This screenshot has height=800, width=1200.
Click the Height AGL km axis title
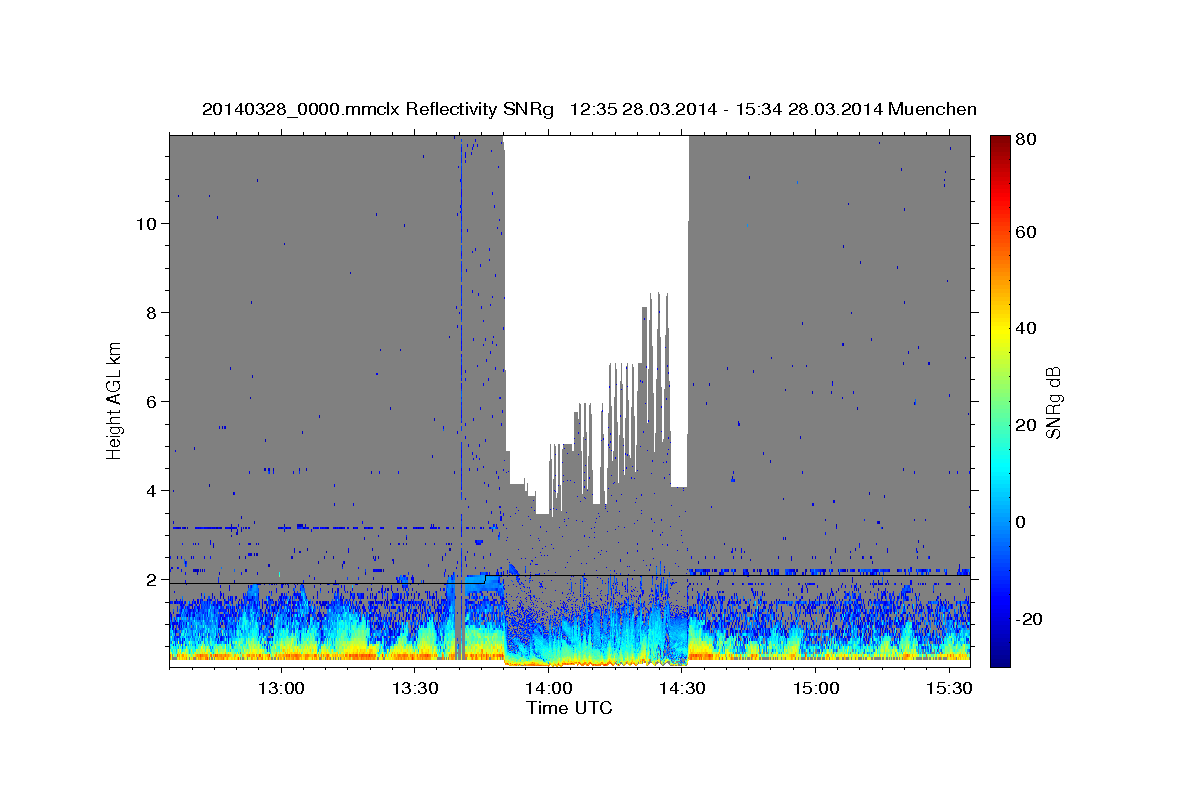pos(115,400)
